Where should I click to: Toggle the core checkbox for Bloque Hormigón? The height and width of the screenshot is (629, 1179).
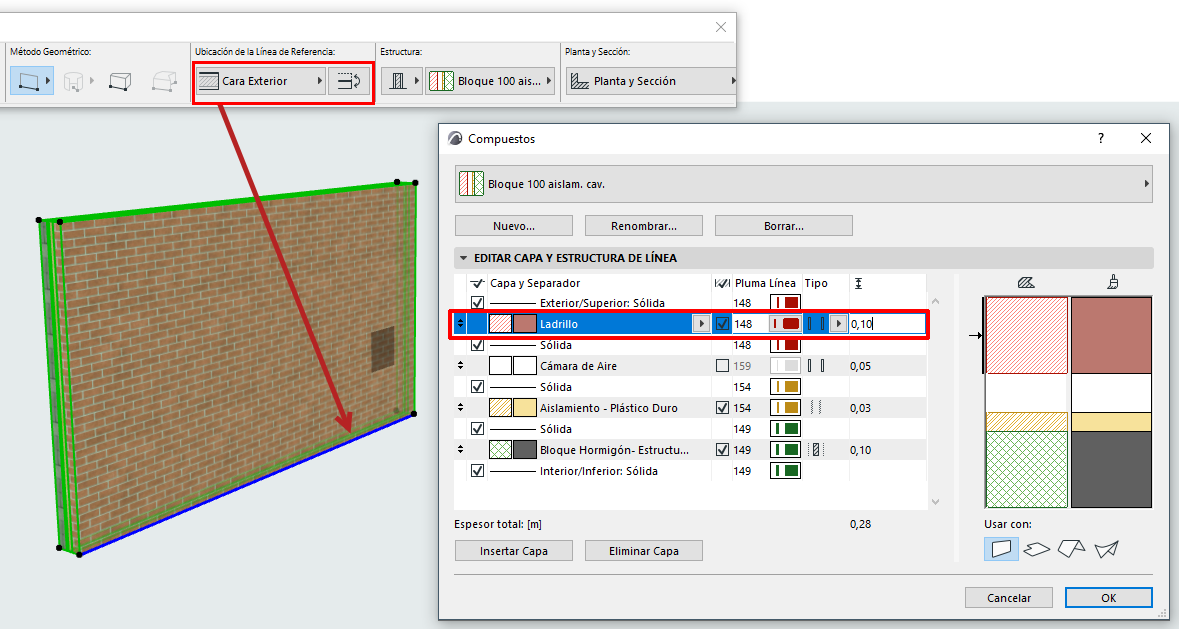722,450
